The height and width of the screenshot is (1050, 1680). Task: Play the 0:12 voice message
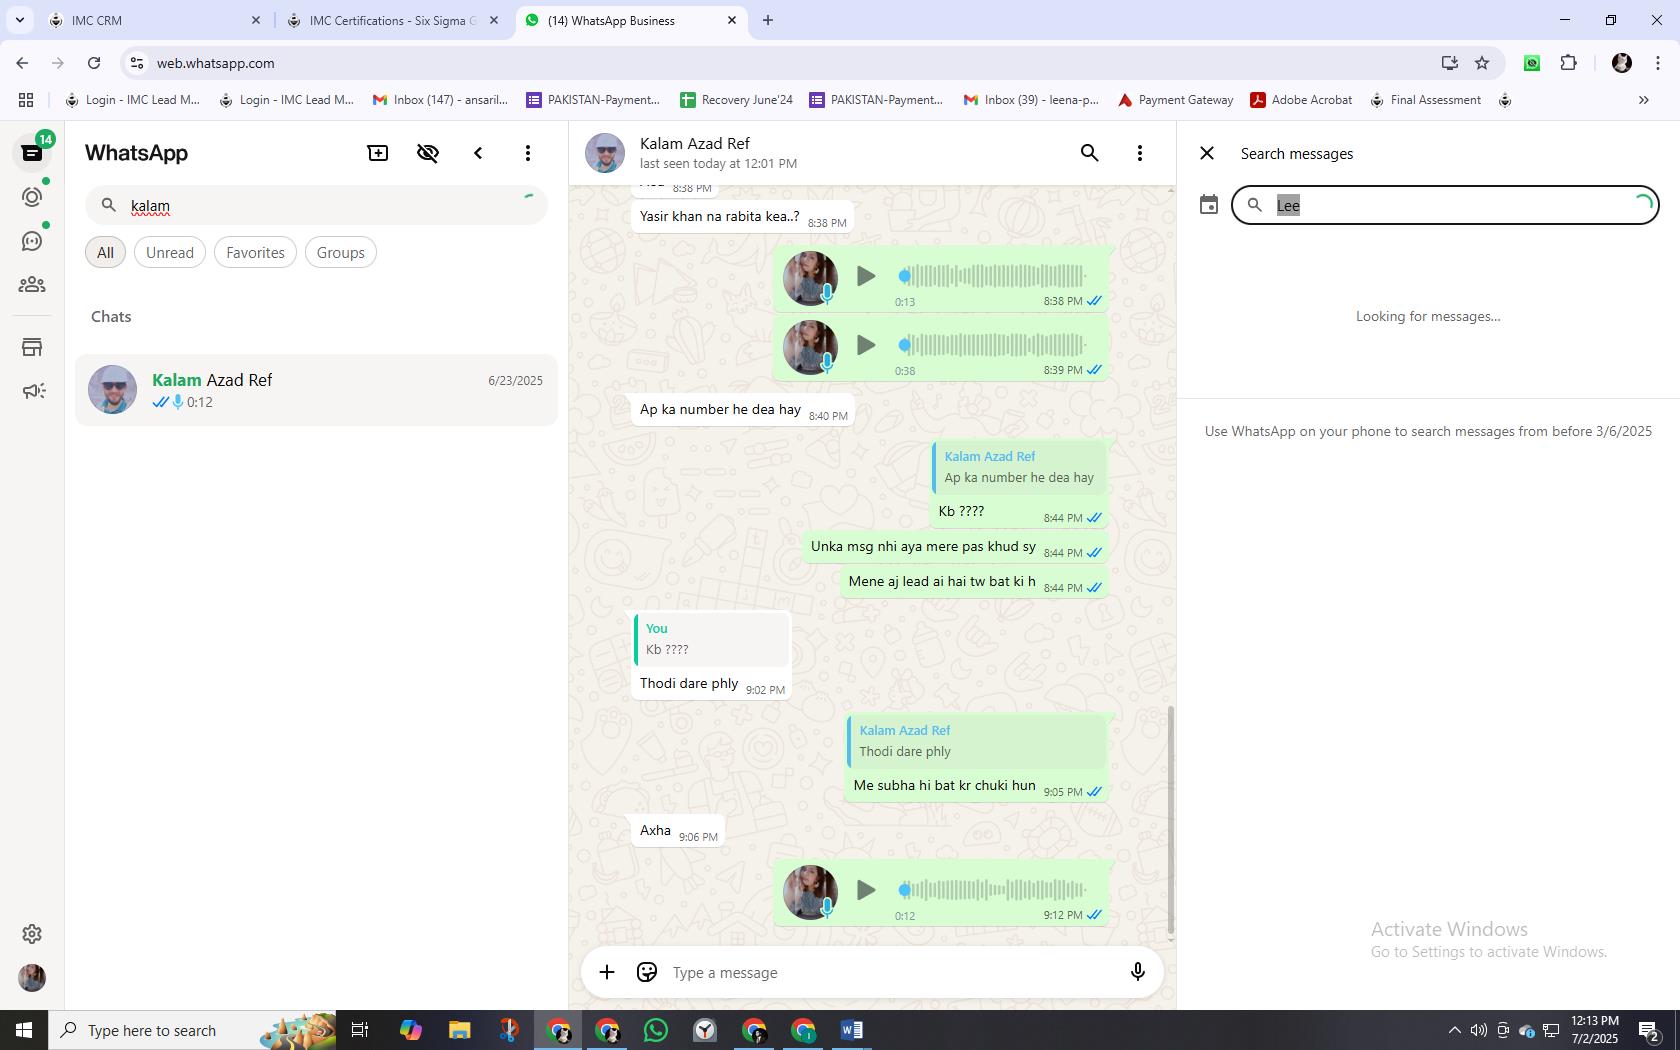(x=866, y=890)
